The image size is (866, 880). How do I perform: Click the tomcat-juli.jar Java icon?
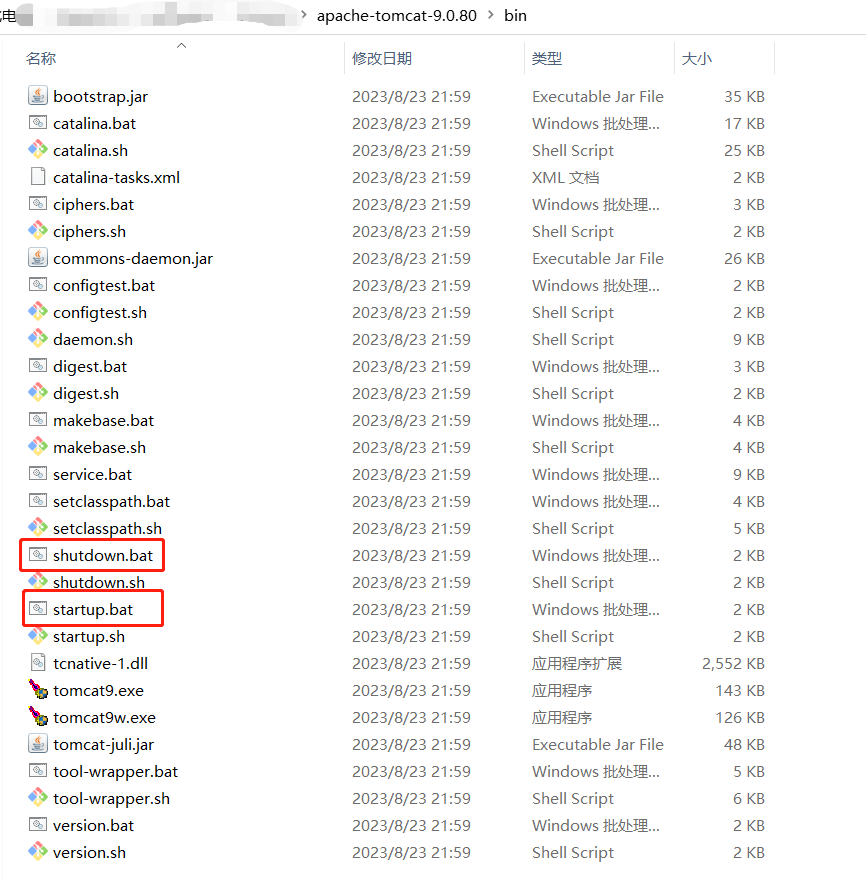[38, 744]
